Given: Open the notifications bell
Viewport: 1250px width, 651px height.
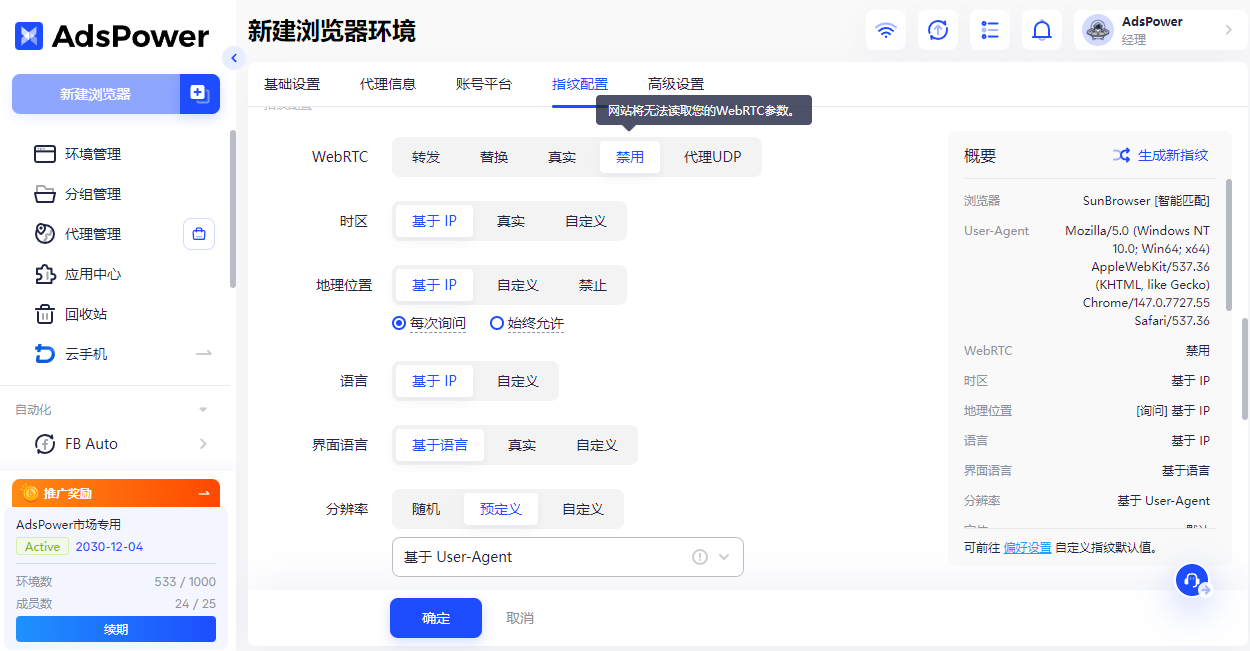Looking at the screenshot, I should click(x=1042, y=30).
